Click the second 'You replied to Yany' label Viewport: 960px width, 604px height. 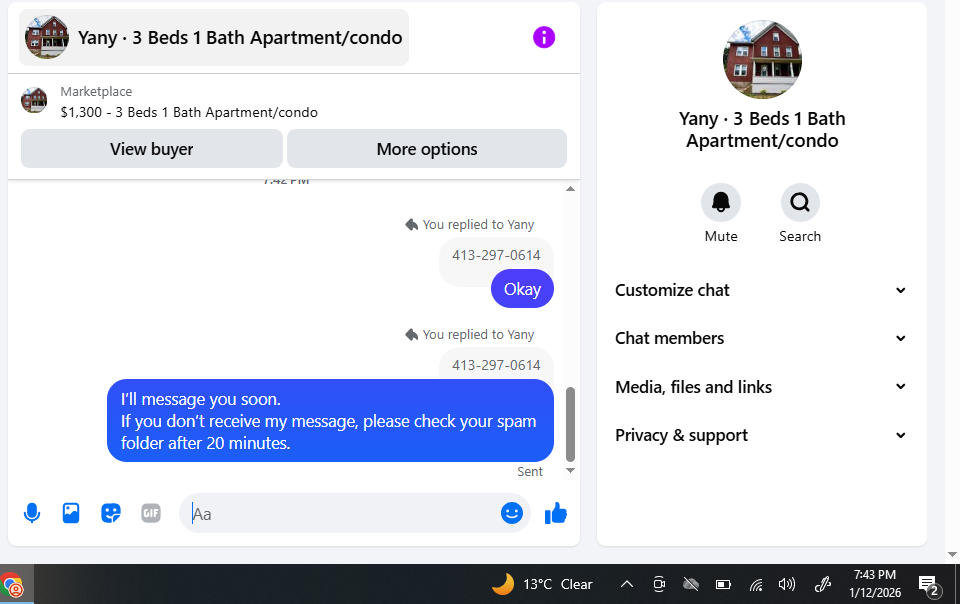click(478, 335)
